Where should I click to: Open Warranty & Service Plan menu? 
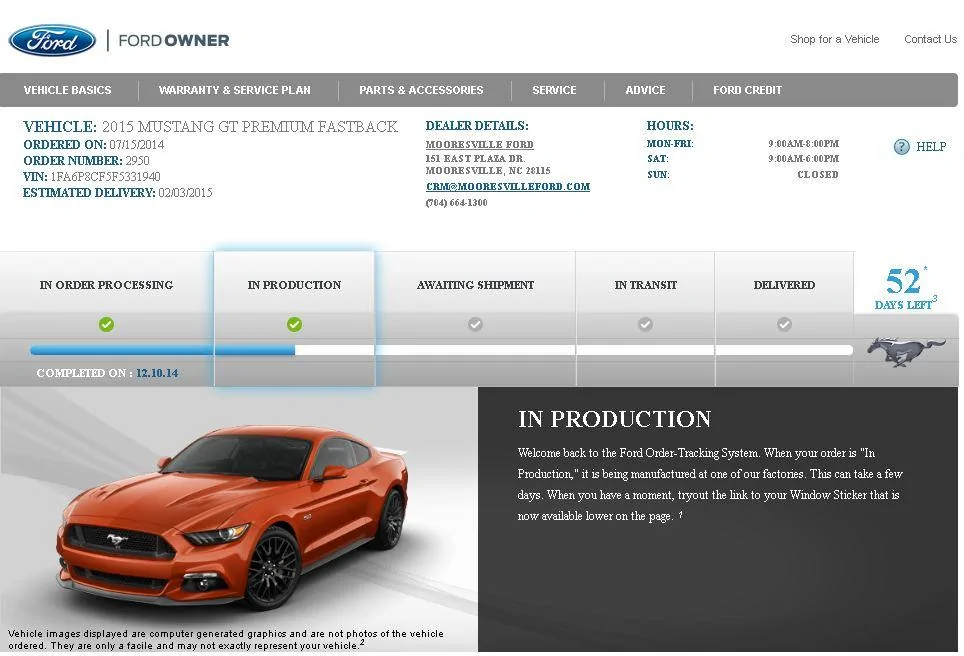pyautogui.click(x=234, y=90)
